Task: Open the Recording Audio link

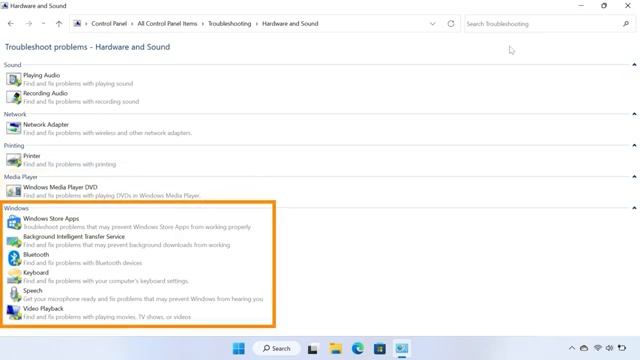Action: (x=45, y=93)
